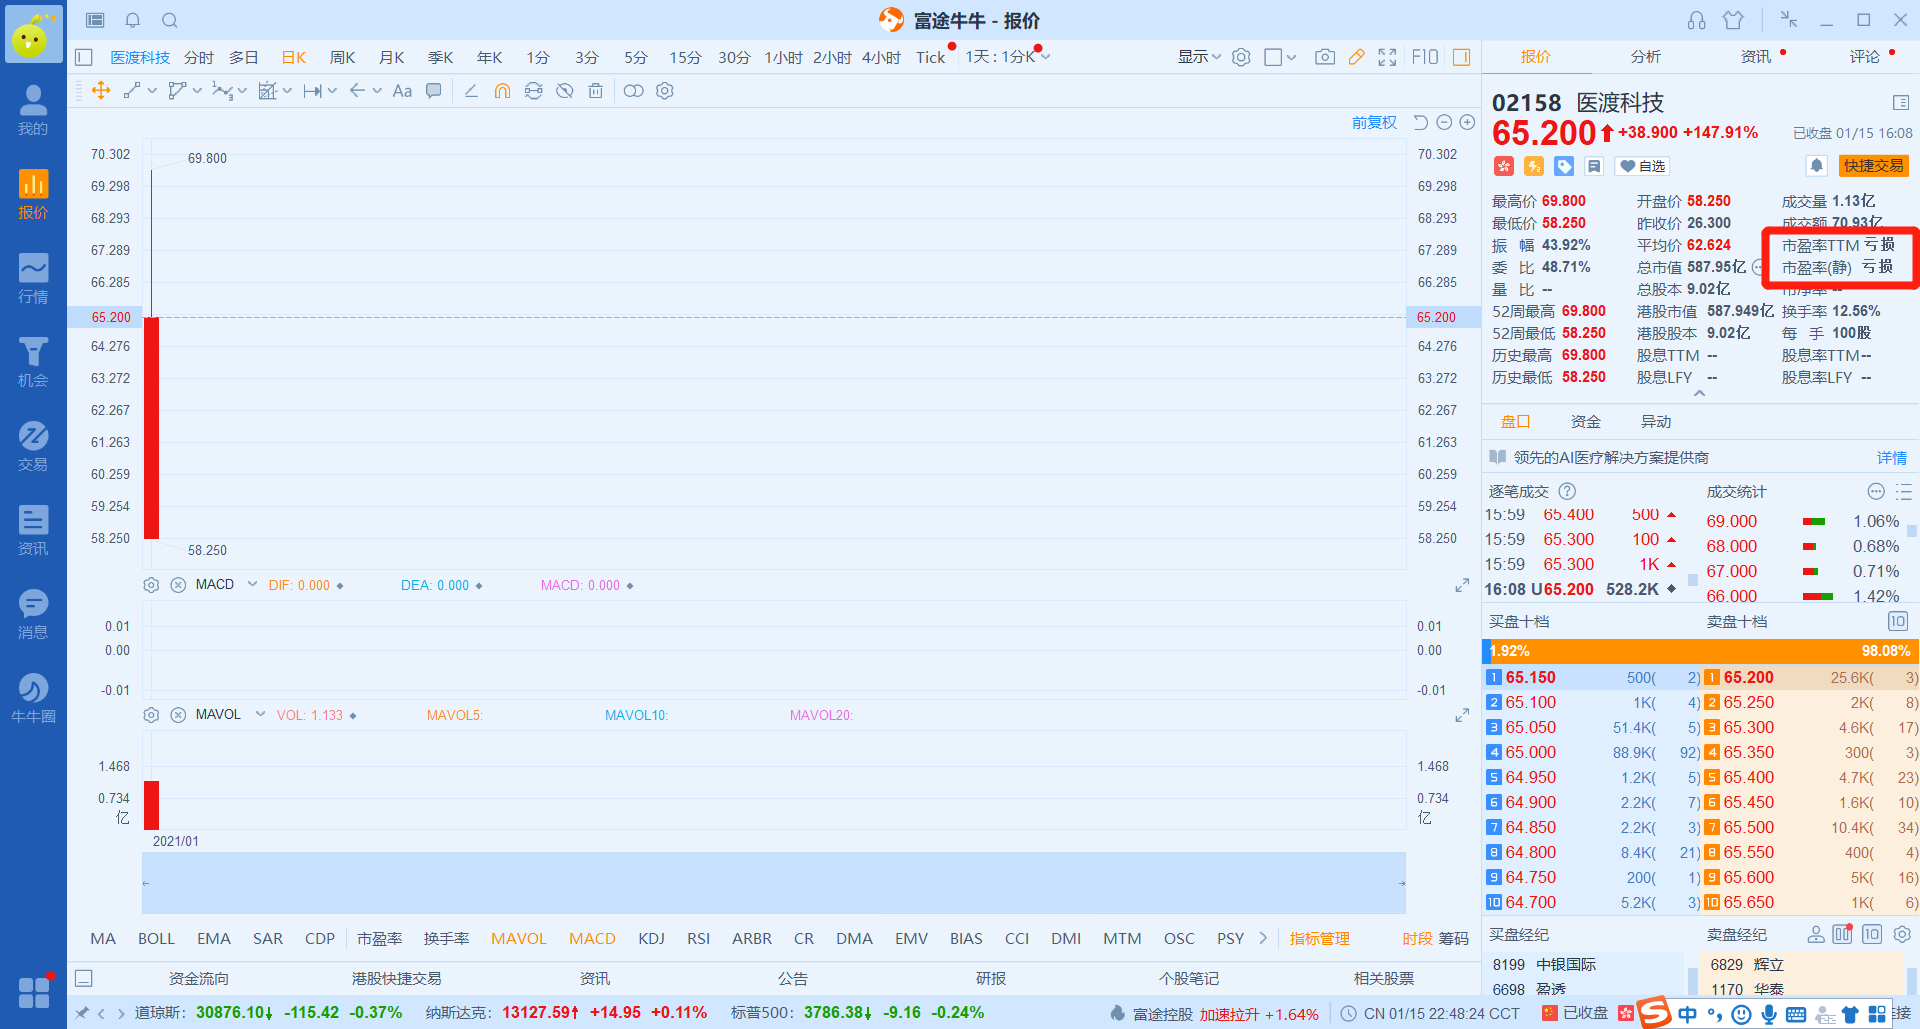The height and width of the screenshot is (1029, 1920).
Task: Open the MAVOL indicator selector dropdown
Action: click(x=260, y=715)
